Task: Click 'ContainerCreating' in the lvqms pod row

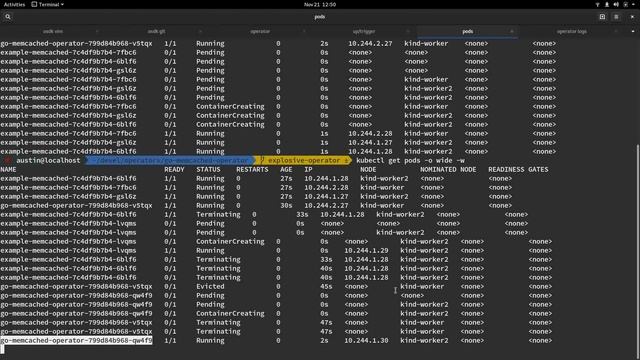Action: point(230,242)
